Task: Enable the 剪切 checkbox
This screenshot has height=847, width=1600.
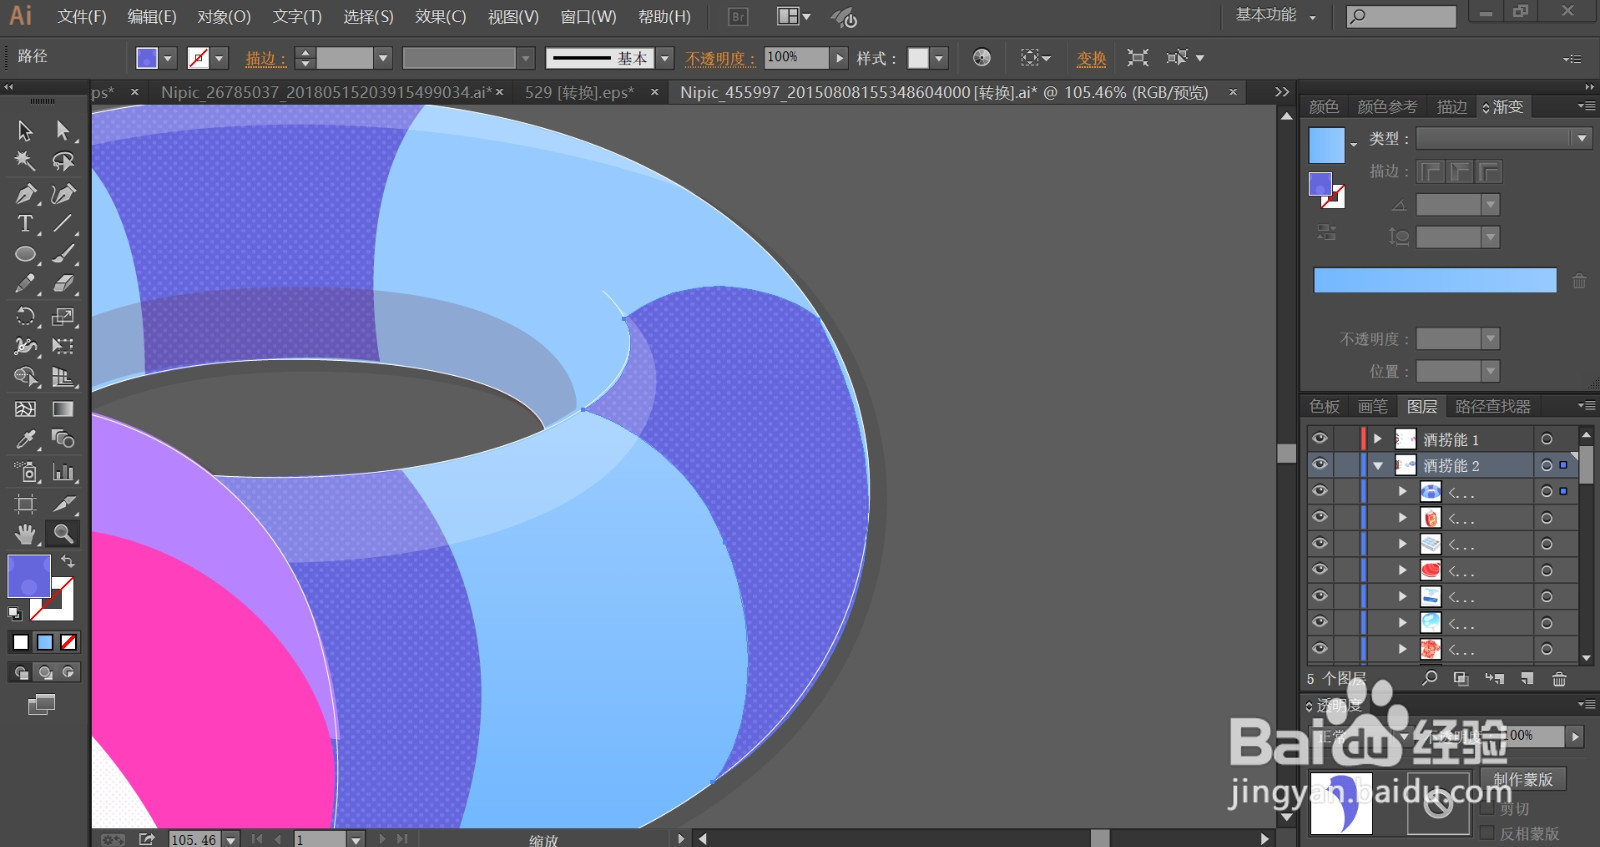Action: 1487,808
